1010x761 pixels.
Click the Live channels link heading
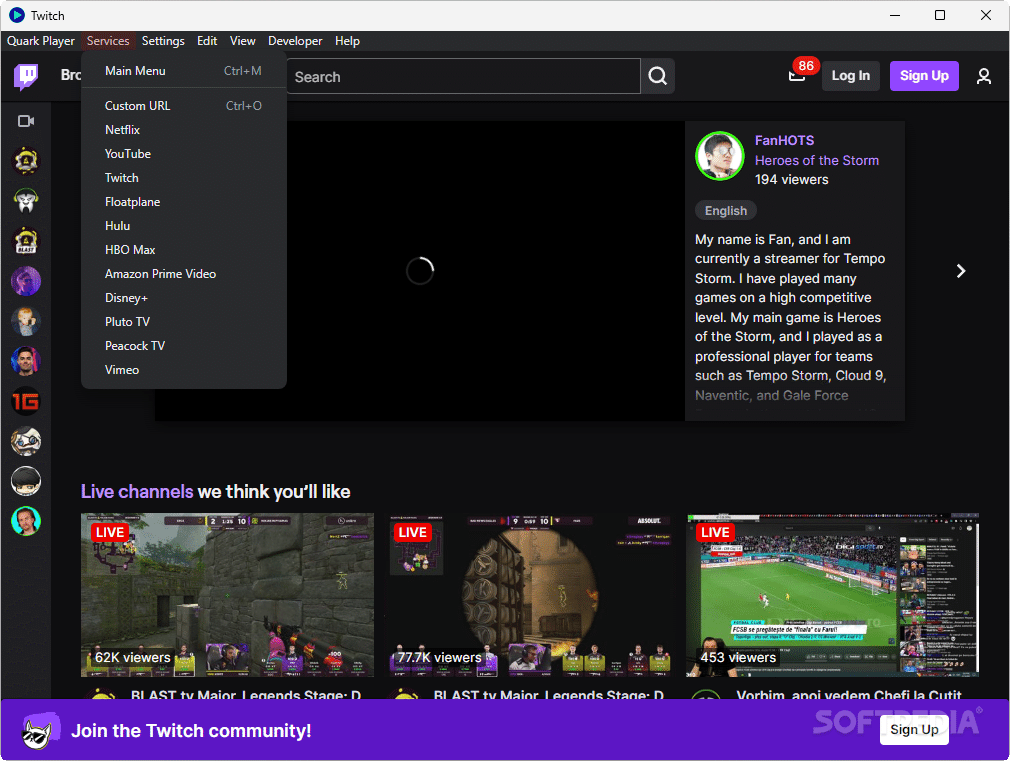point(137,492)
